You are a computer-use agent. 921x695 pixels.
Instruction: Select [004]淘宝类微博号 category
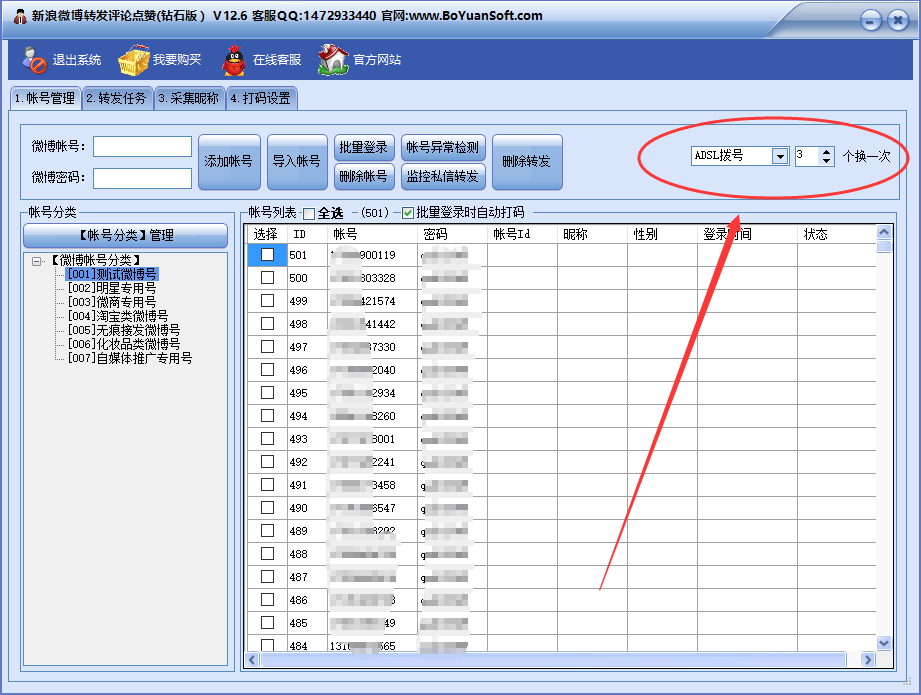[x=118, y=316]
